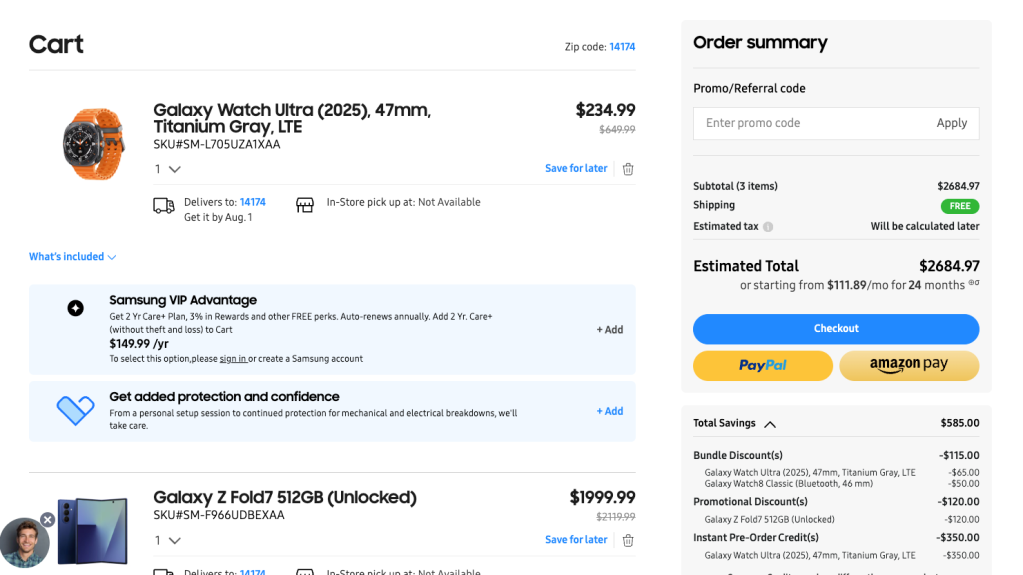Open Galaxy Z Fold7 quantity dropdown
Screen dimensions: 1023x575
pyautogui.click(x=168, y=540)
